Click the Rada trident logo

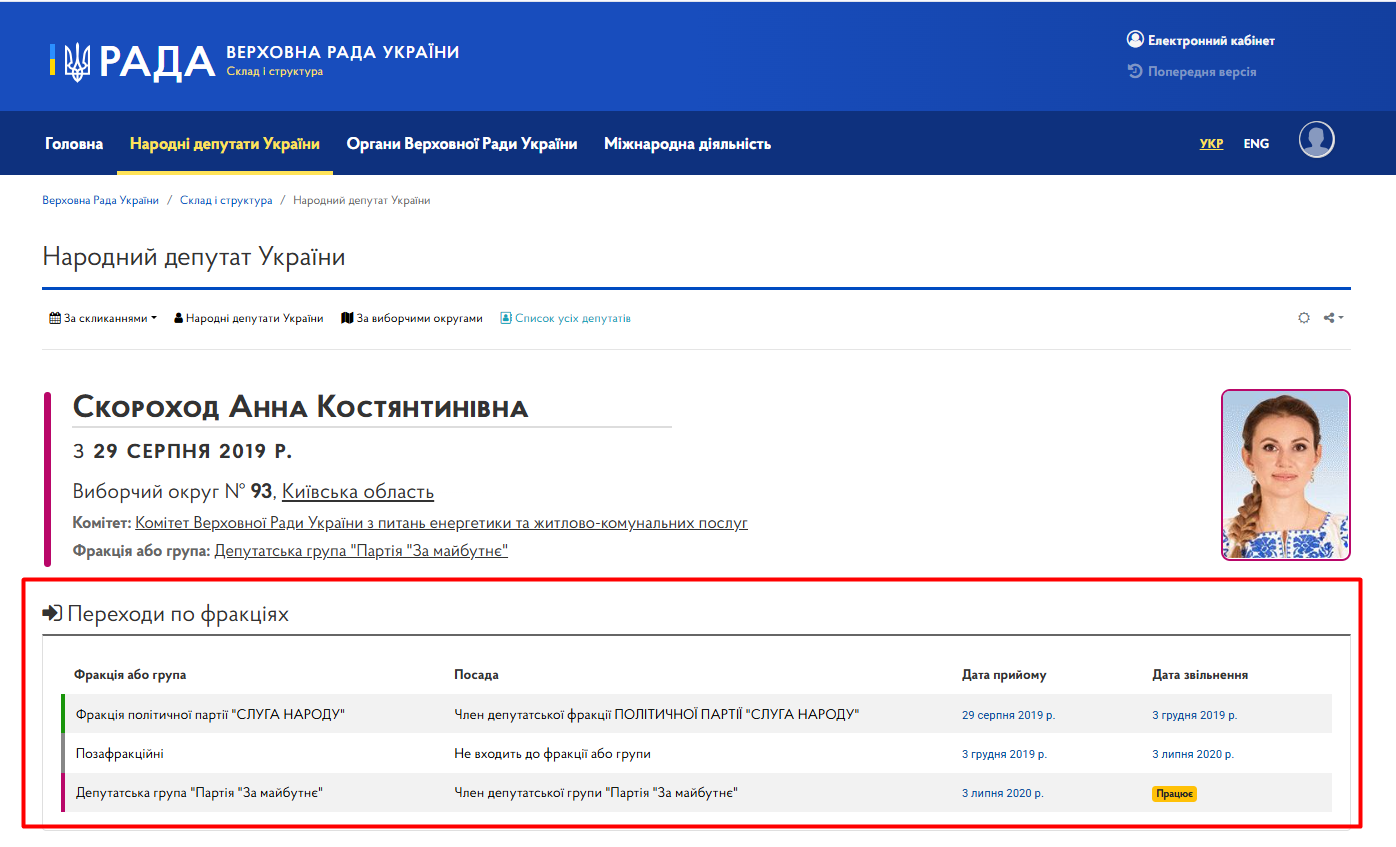coord(76,61)
